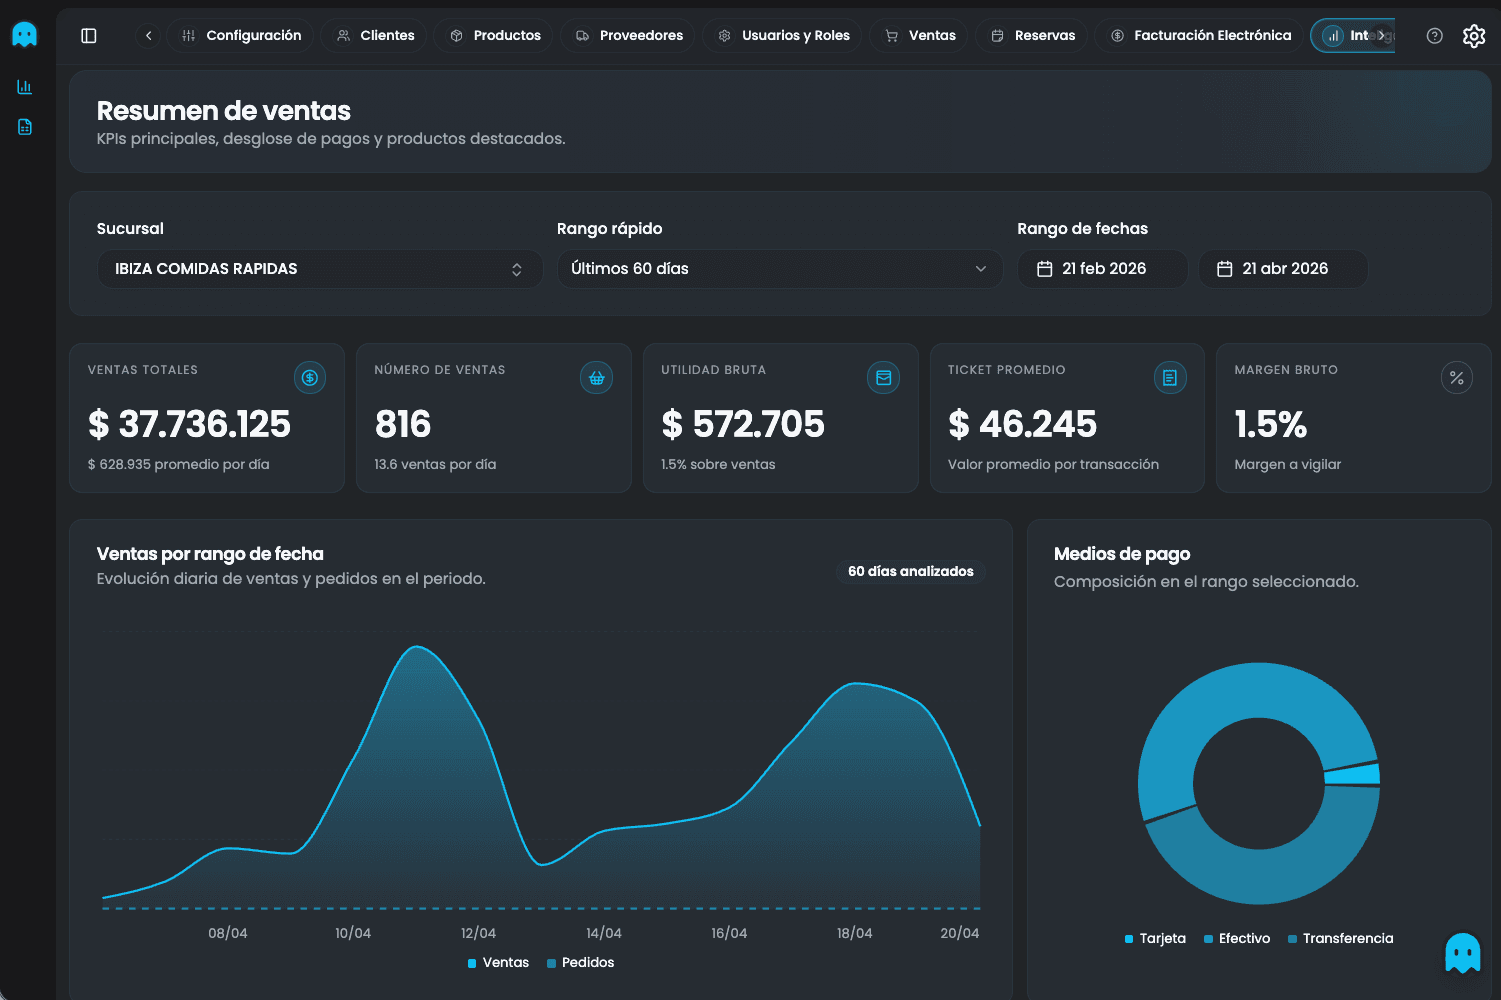Open the report document icon in sidebar
This screenshot has width=1501, height=1000.
coord(24,126)
